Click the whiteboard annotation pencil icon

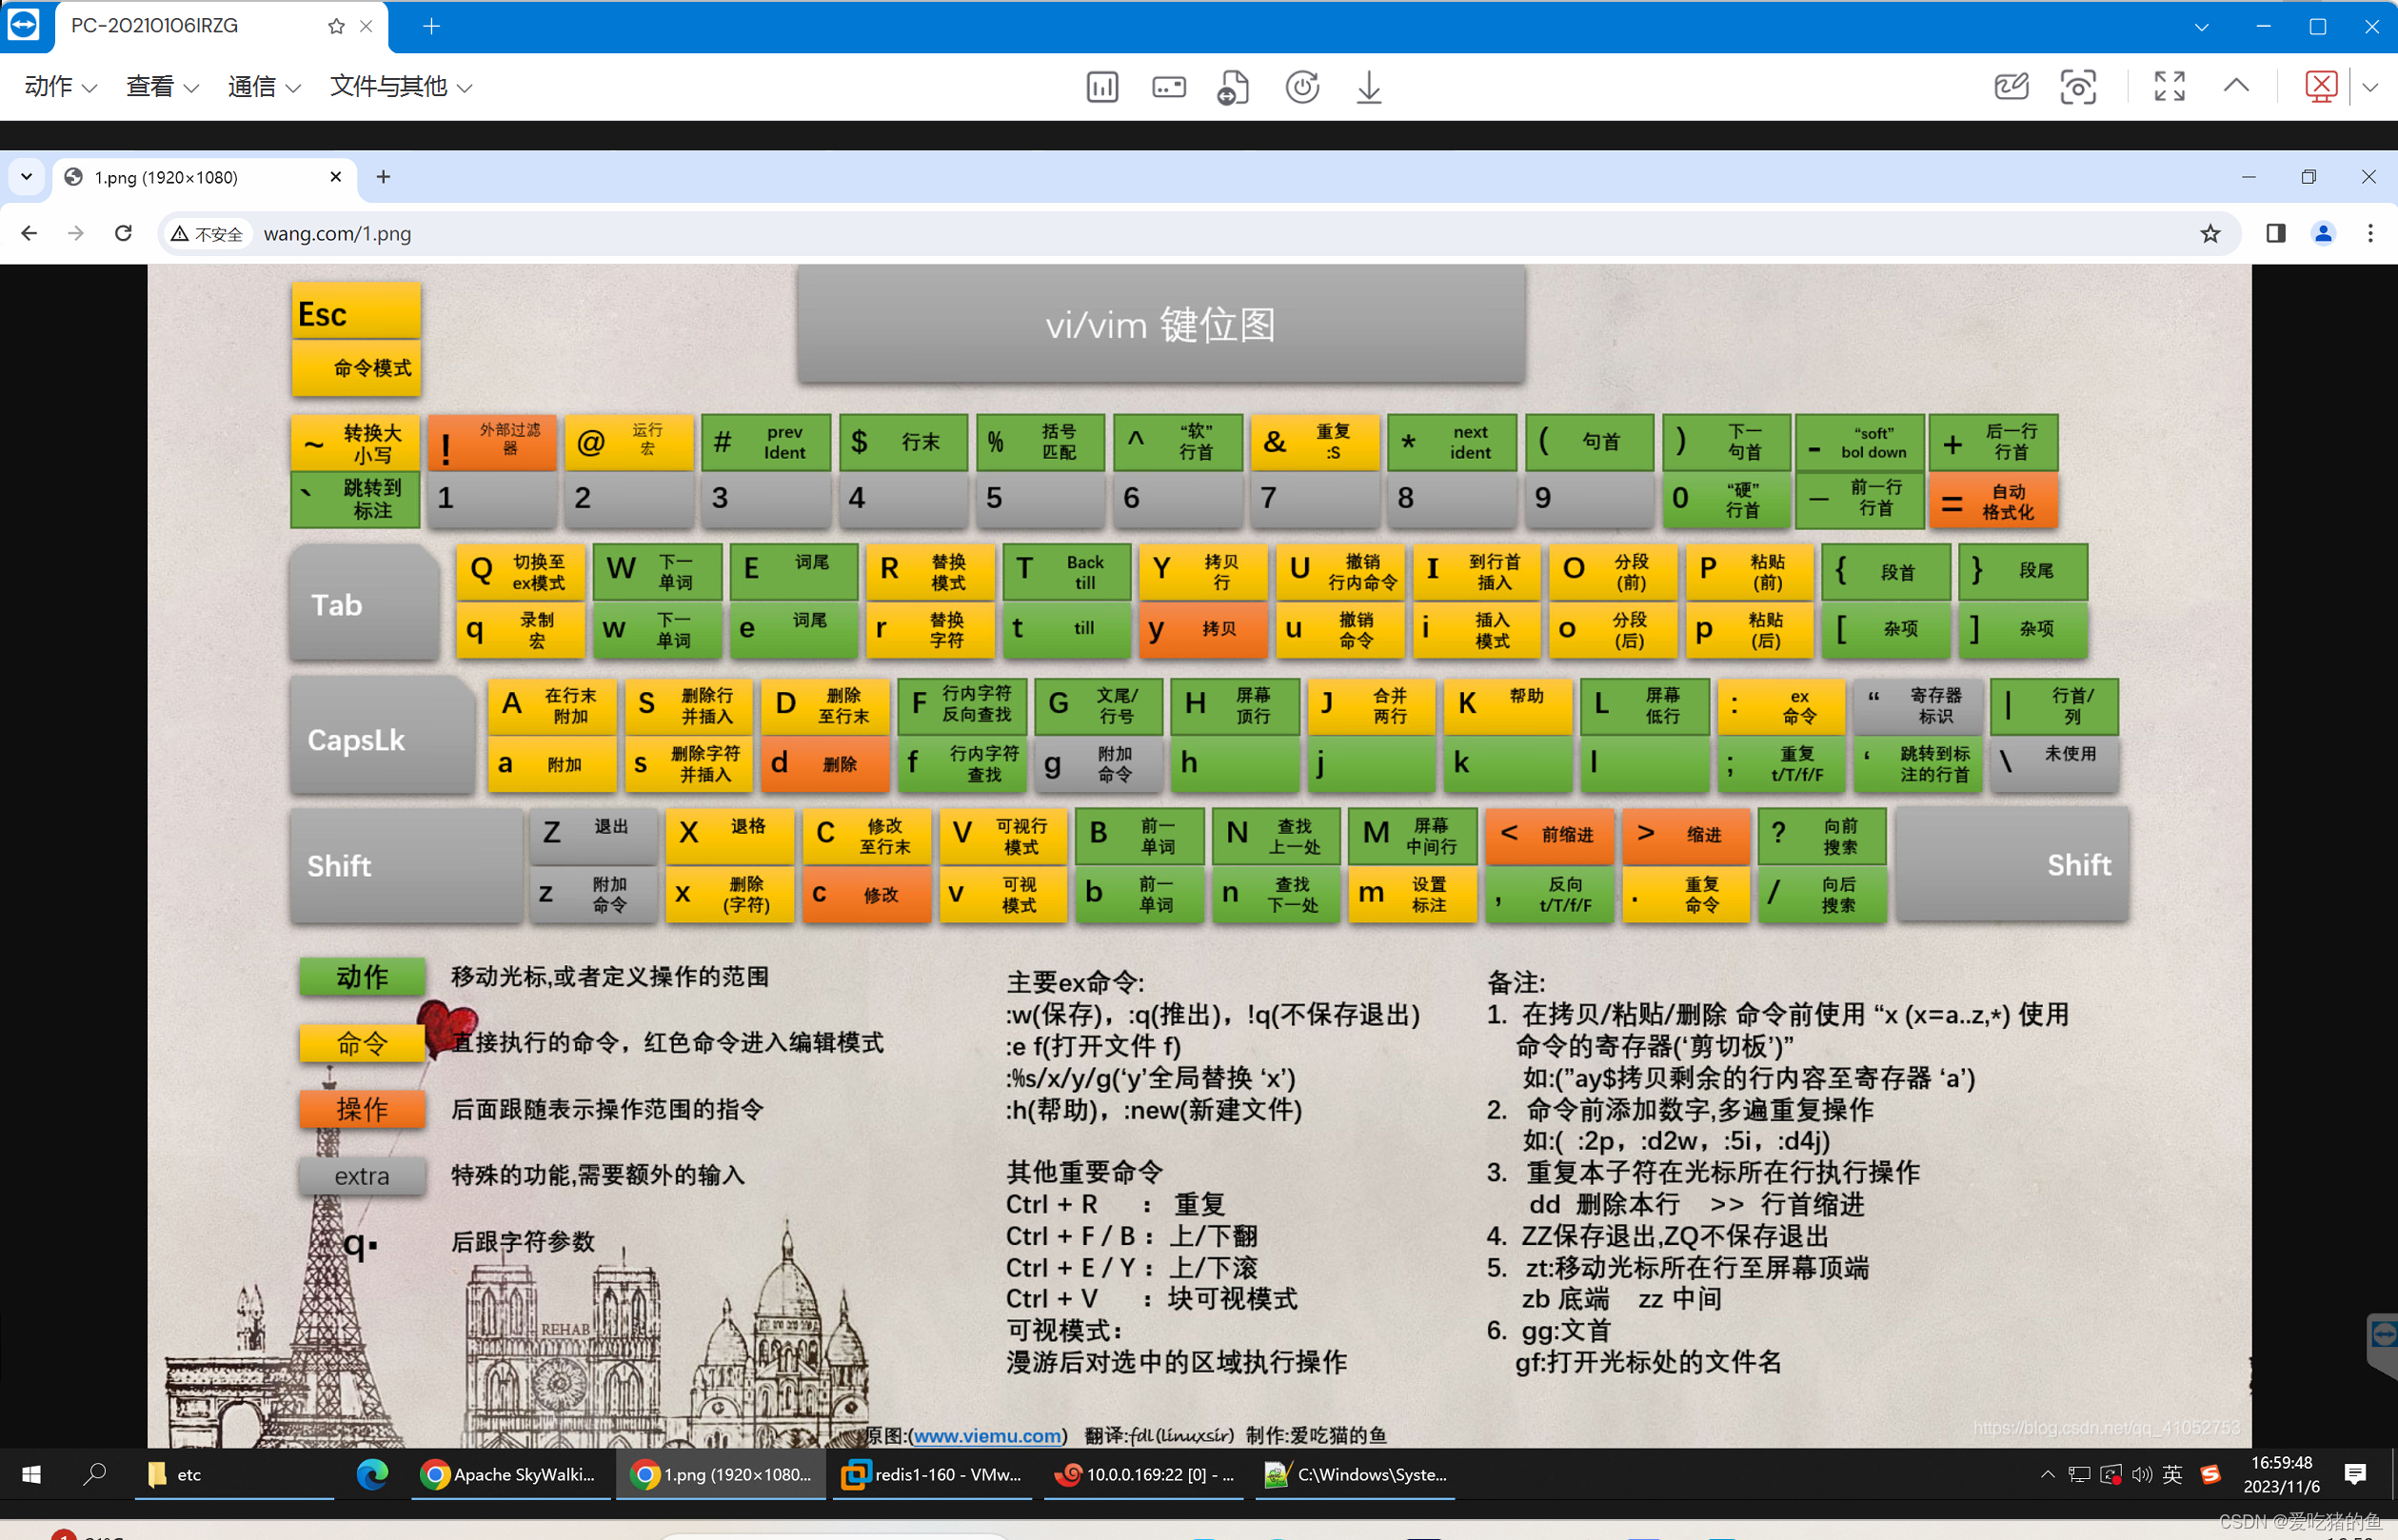(2011, 87)
